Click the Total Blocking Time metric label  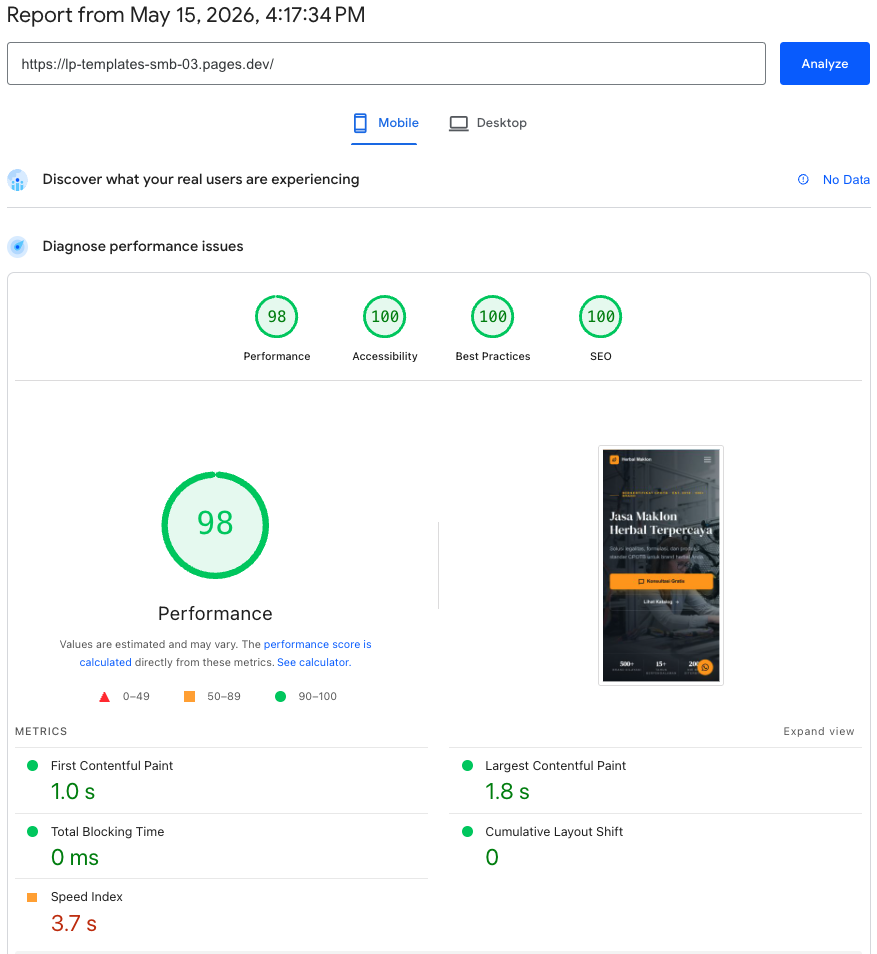[108, 832]
